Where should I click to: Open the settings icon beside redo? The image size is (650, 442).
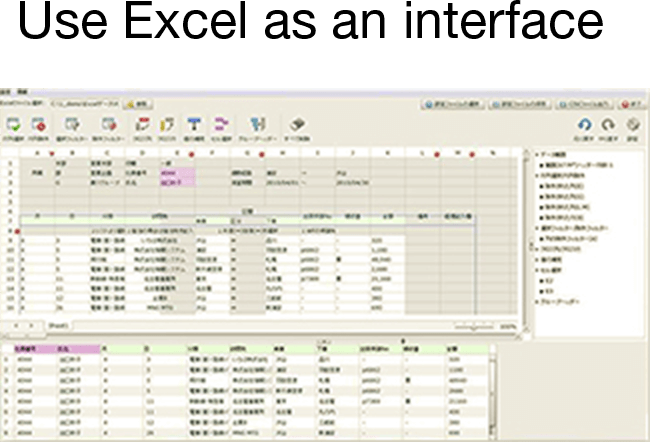[x=633, y=124]
